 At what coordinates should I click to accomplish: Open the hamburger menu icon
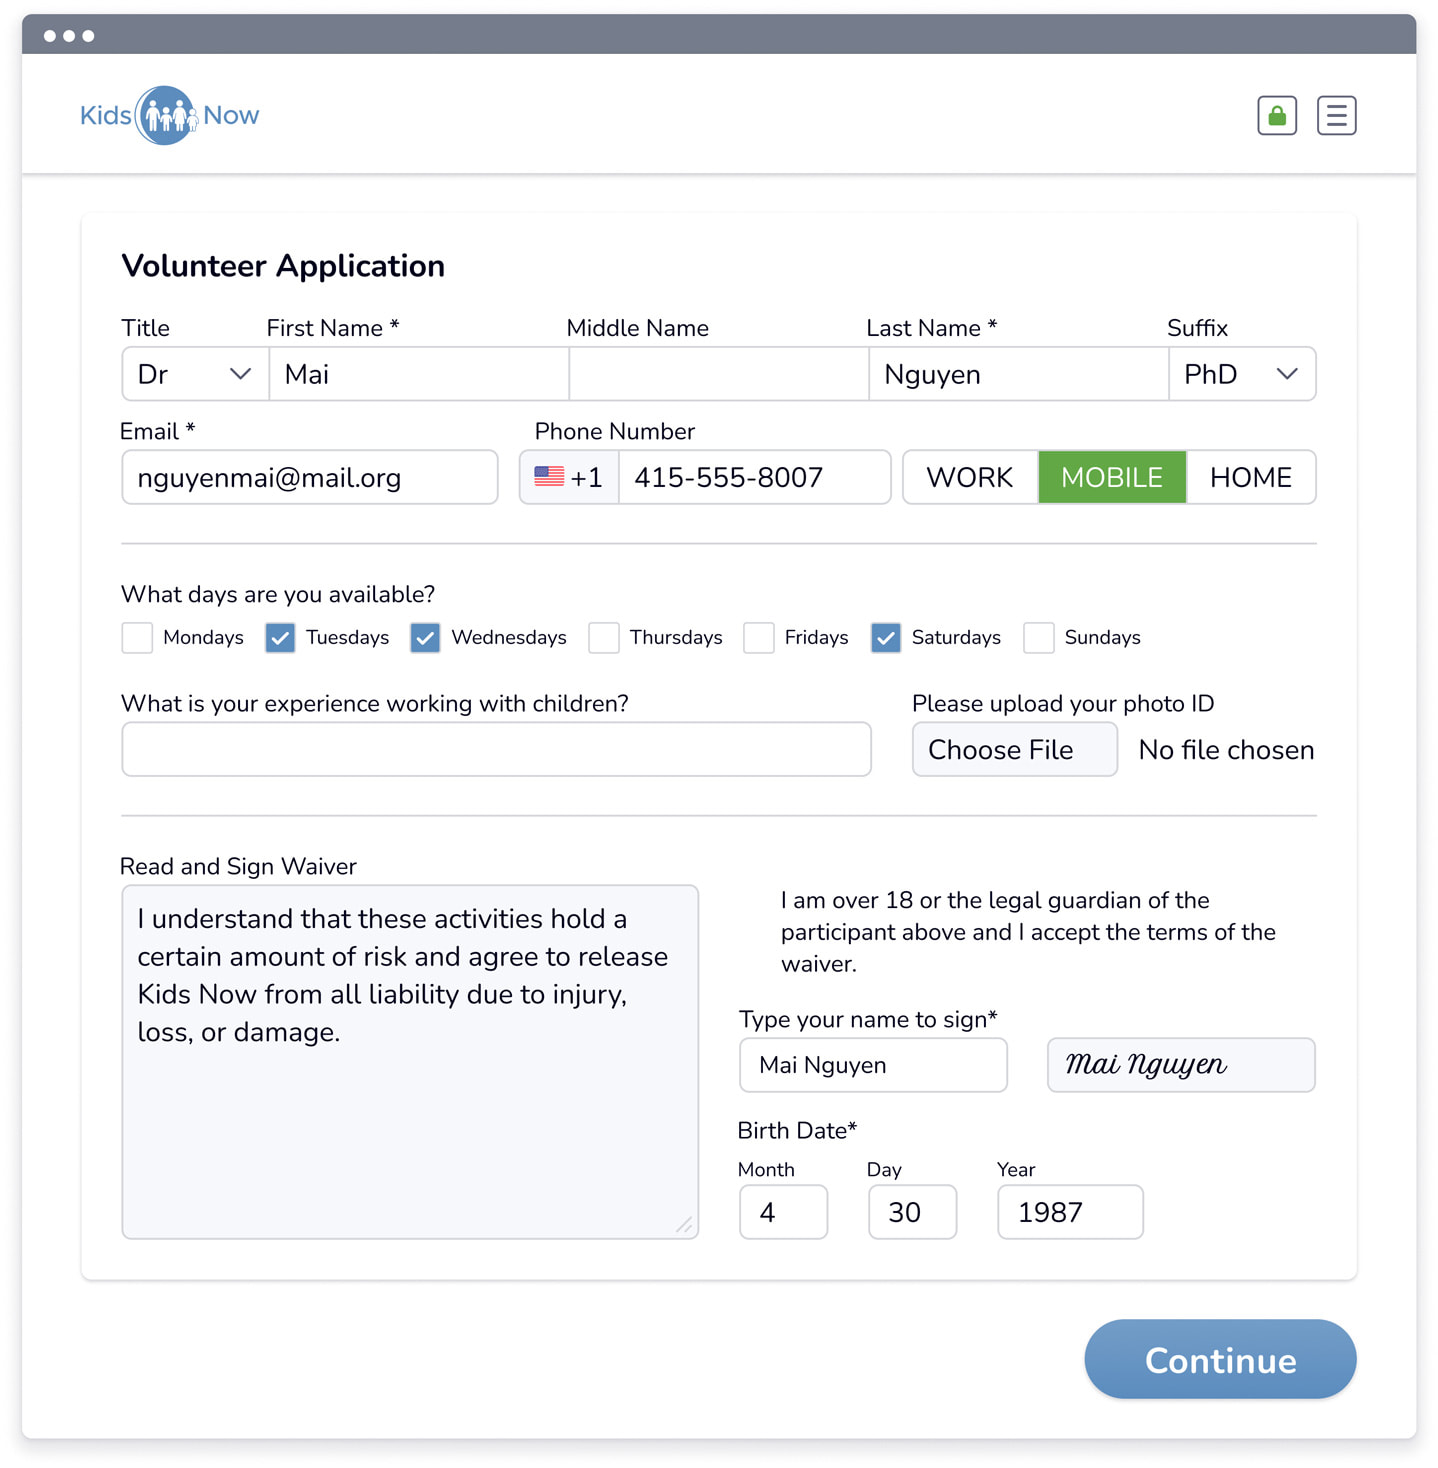[1336, 116]
